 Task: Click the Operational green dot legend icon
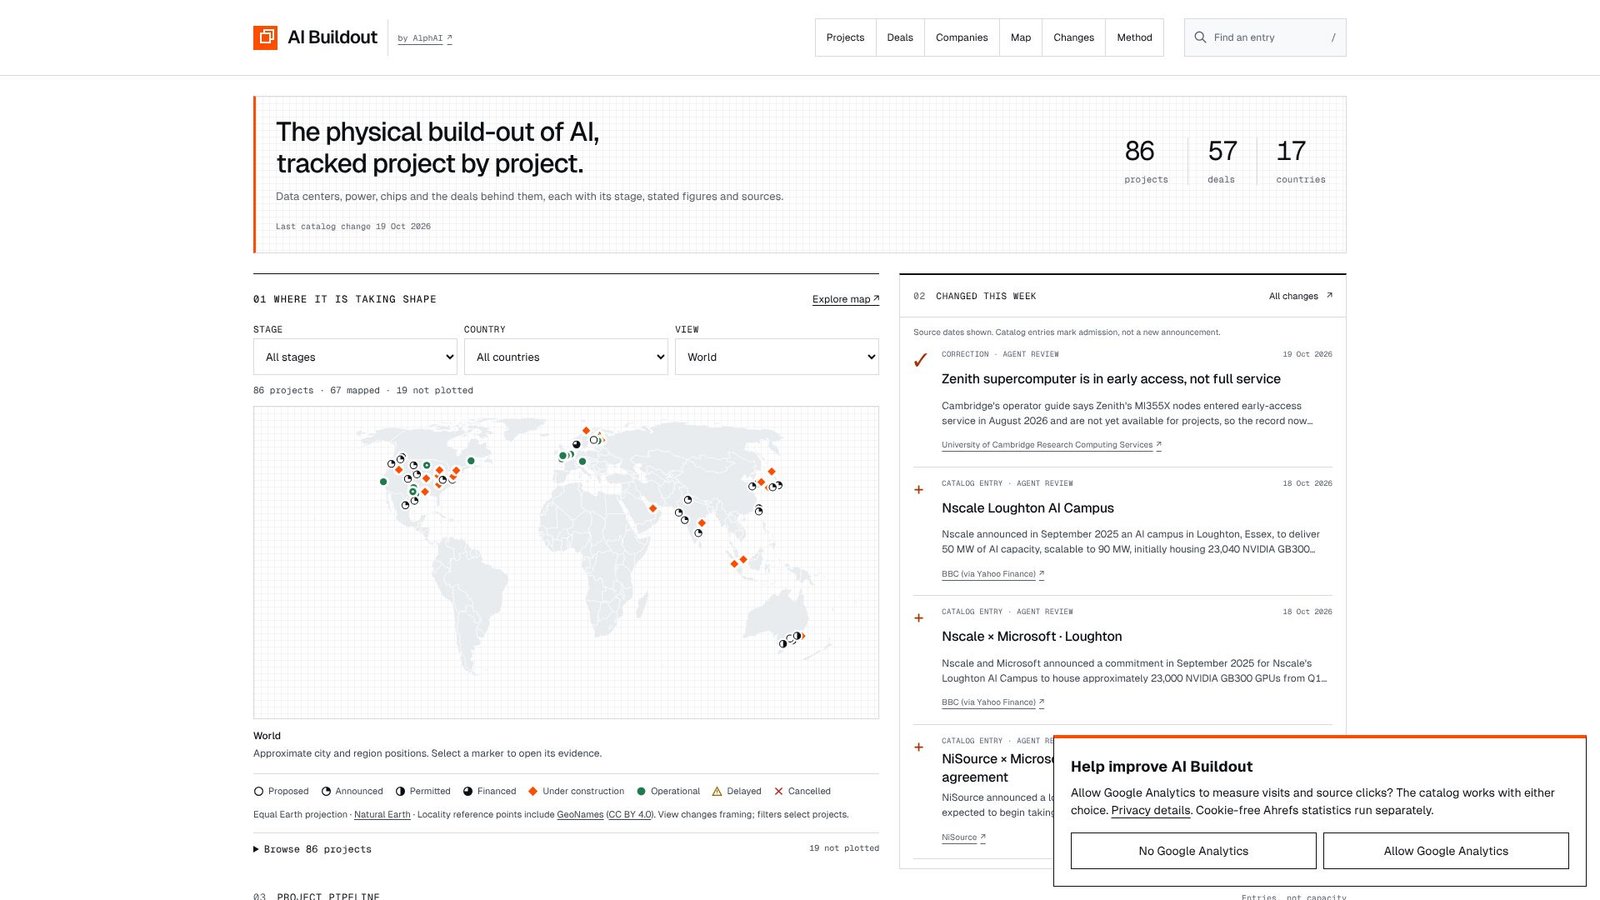tap(641, 791)
